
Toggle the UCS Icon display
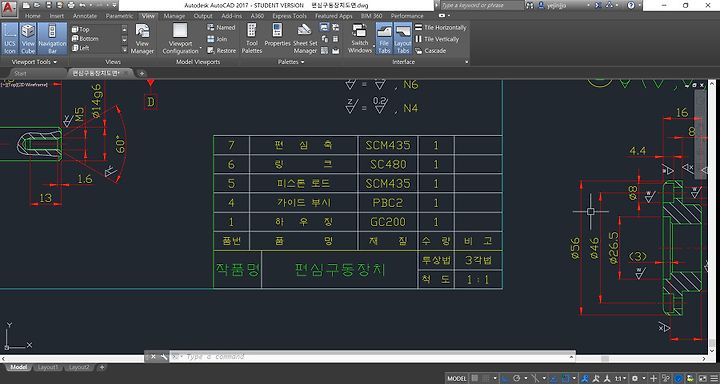pyautogui.click(x=10, y=38)
